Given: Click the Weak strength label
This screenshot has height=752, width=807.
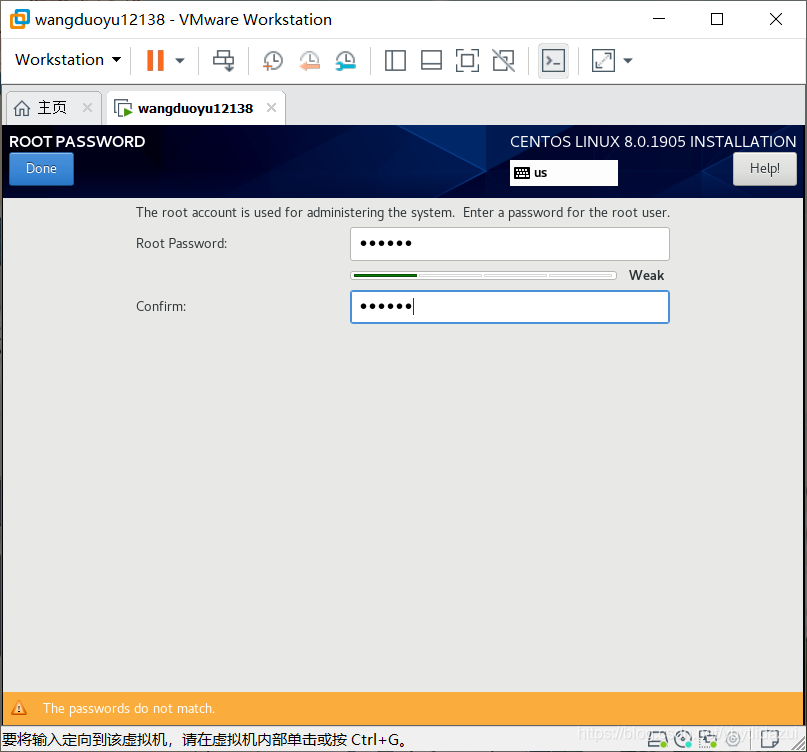Looking at the screenshot, I should (x=646, y=275).
